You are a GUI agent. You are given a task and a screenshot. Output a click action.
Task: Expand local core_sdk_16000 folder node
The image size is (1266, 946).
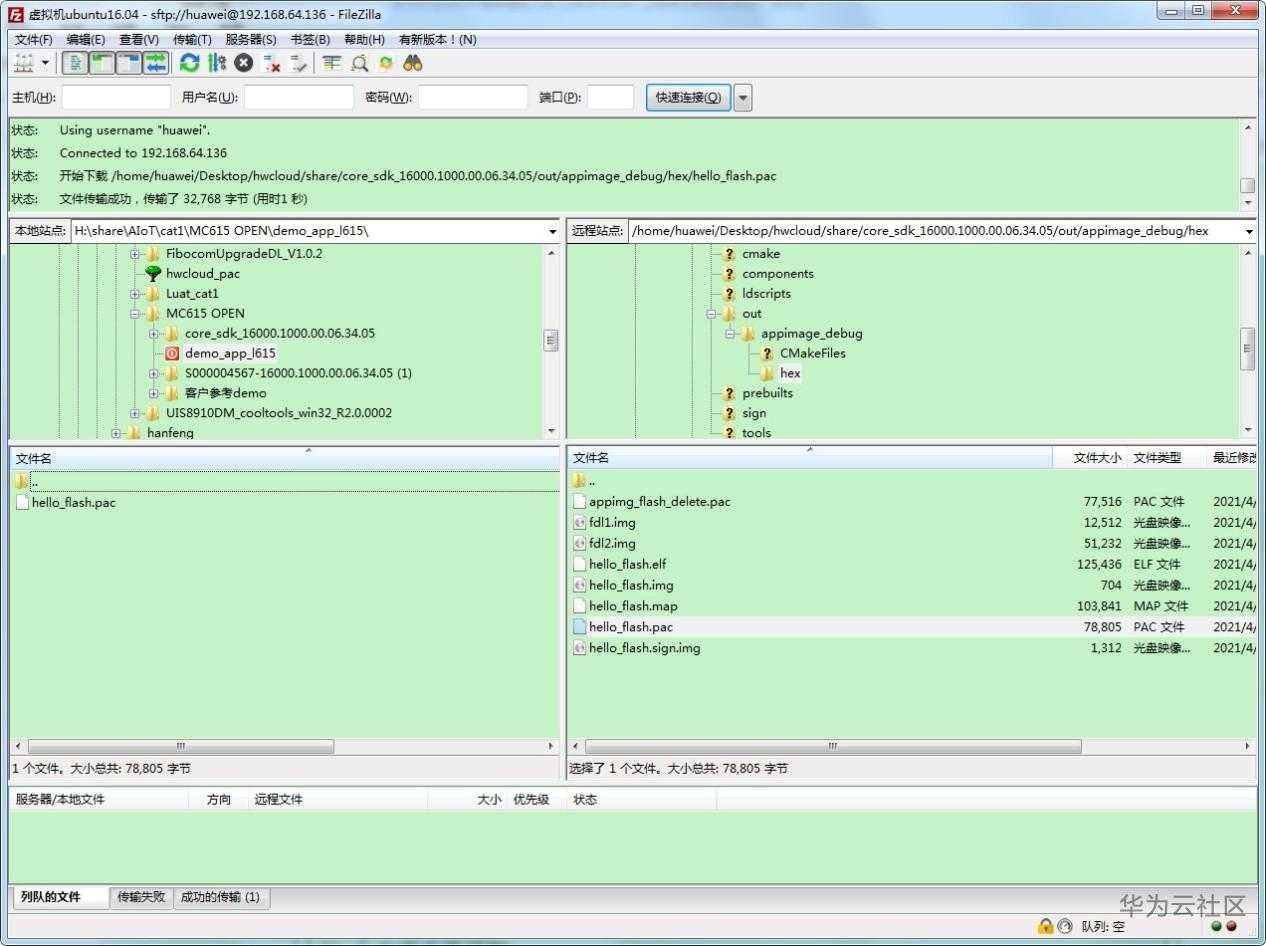click(x=154, y=334)
